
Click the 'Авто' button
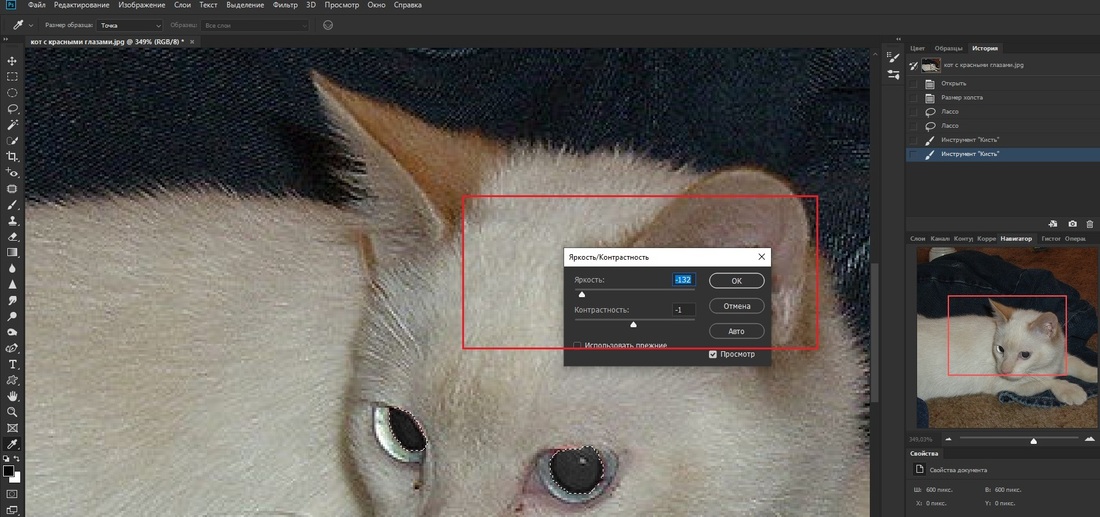point(736,331)
